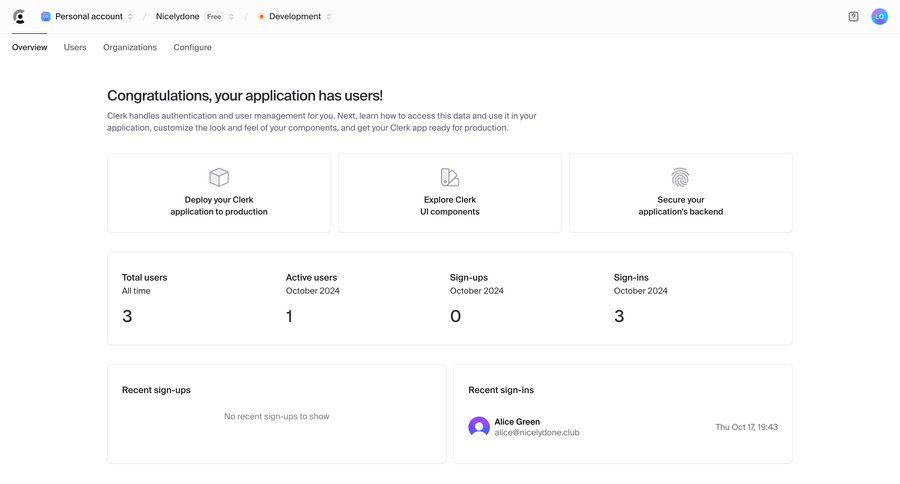
Task: Click the Thu Oct 17, 19:43 timestamp
Action: click(x=746, y=427)
